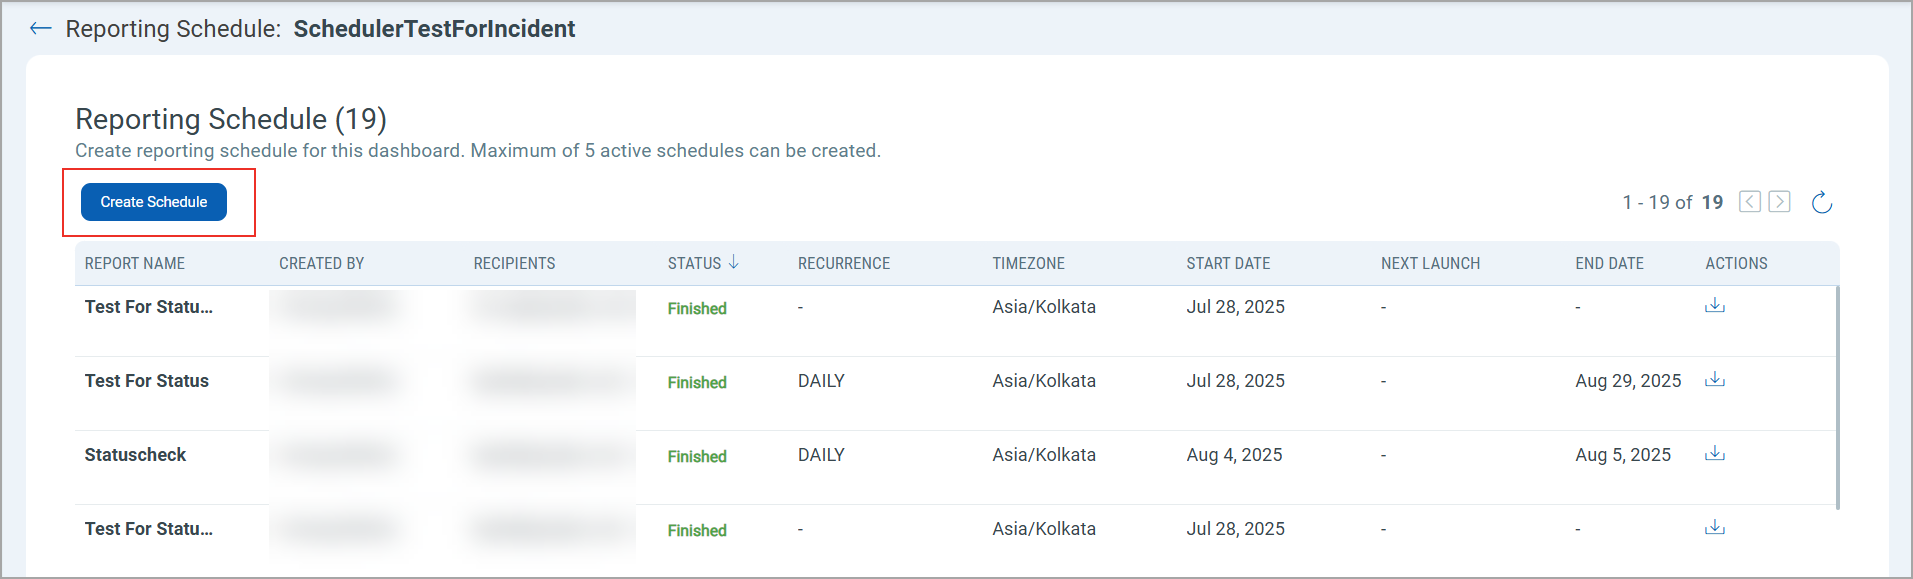Click the Report Name column header

(135, 264)
